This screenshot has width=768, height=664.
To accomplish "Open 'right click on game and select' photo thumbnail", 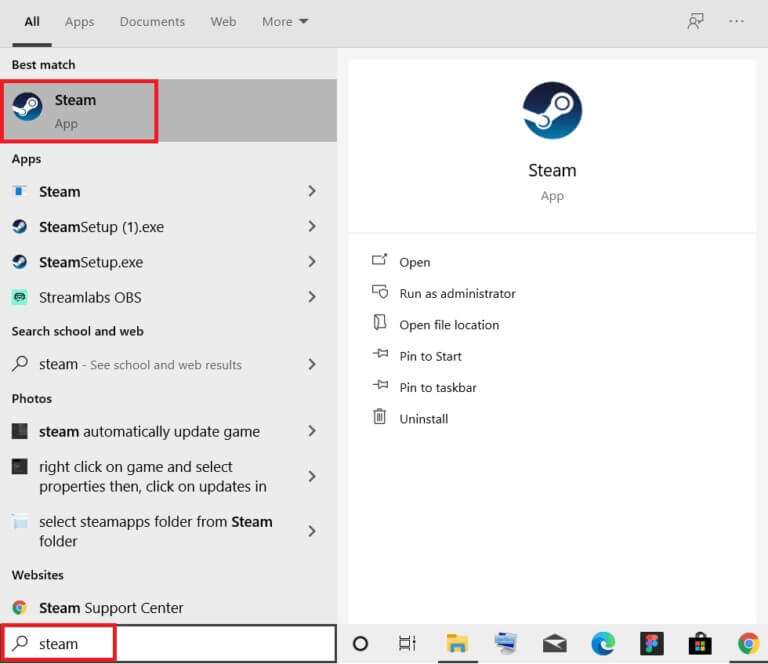I will click(x=20, y=467).
